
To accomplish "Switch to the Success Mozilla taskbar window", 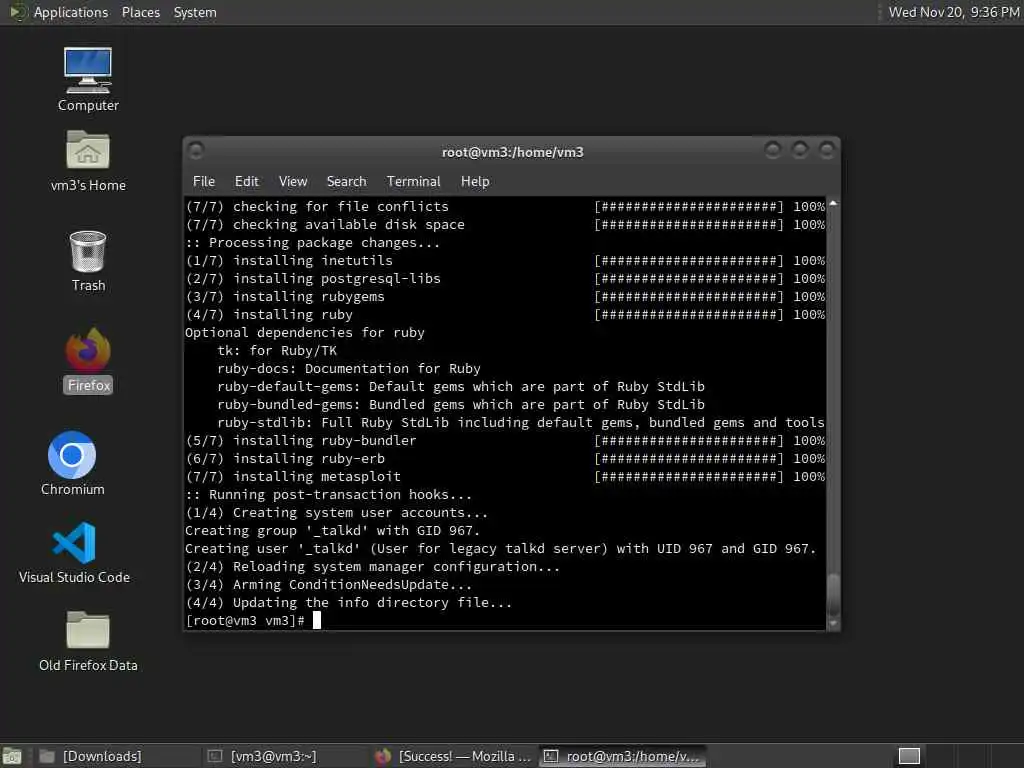I will (454, 756).
